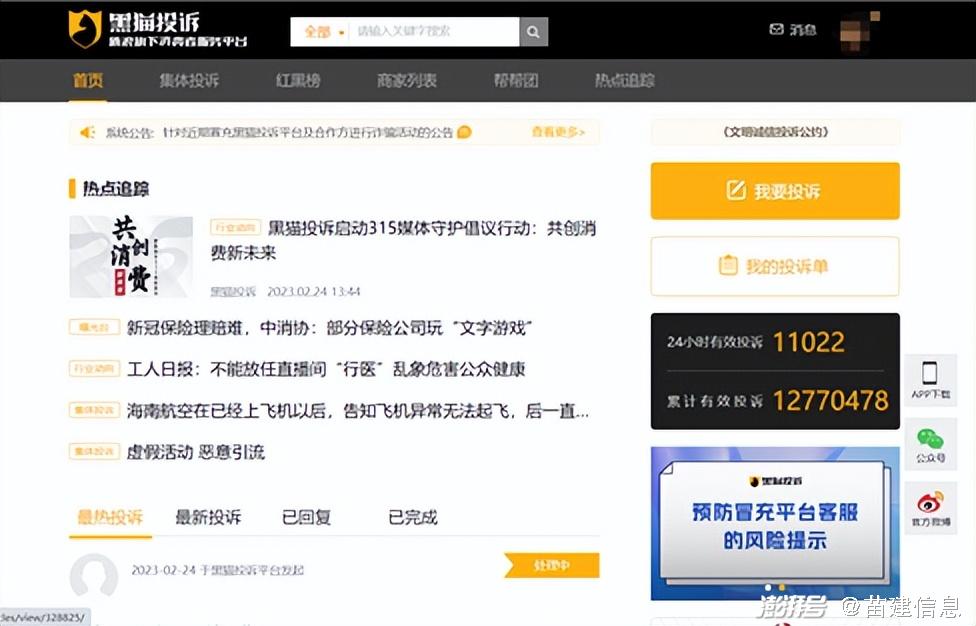This screenshot has height=626, width=976.
Task: Click the orange chat bubble after announcement
Action: pos(464,132)
